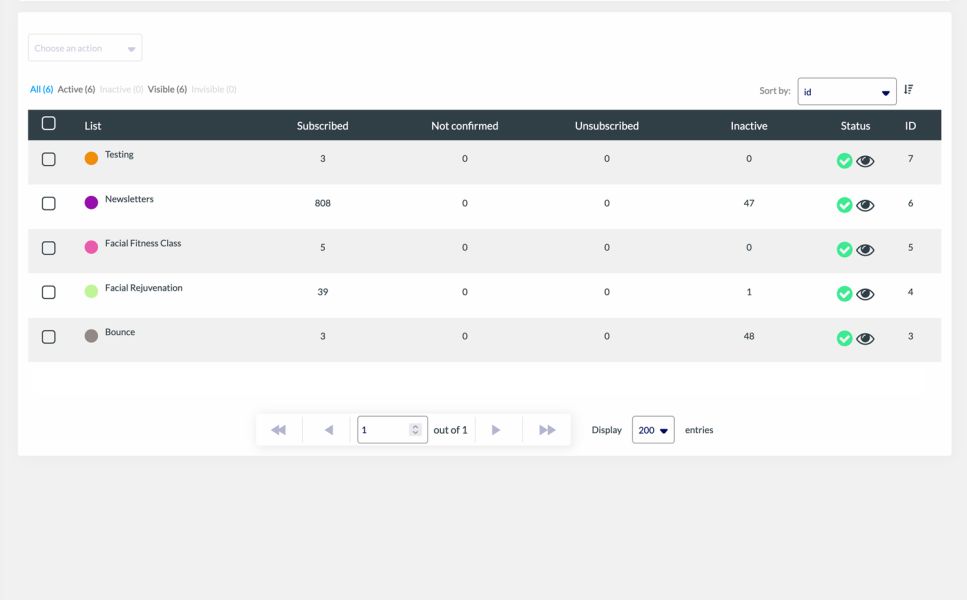The height and width of the screenshot is (600, 967).
Task: Filter by Active (6) lists
Action: [76, 90]
